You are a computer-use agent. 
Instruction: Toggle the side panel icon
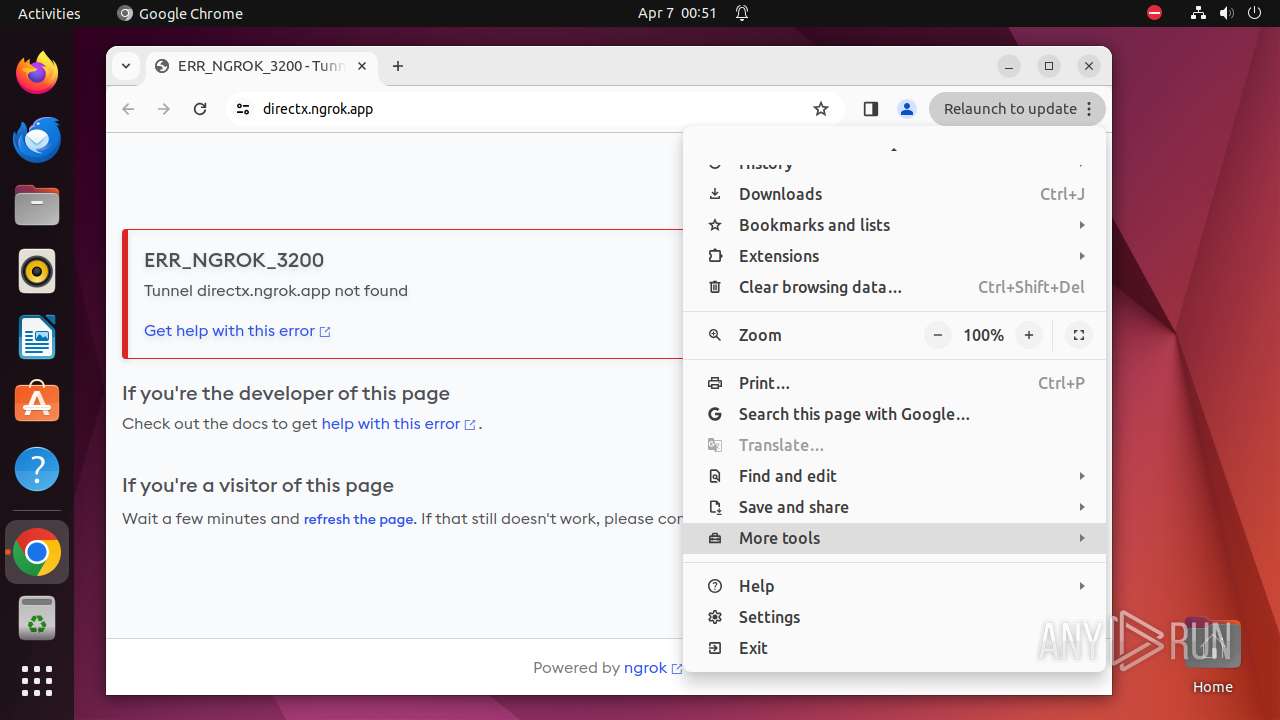click(870, 109)
